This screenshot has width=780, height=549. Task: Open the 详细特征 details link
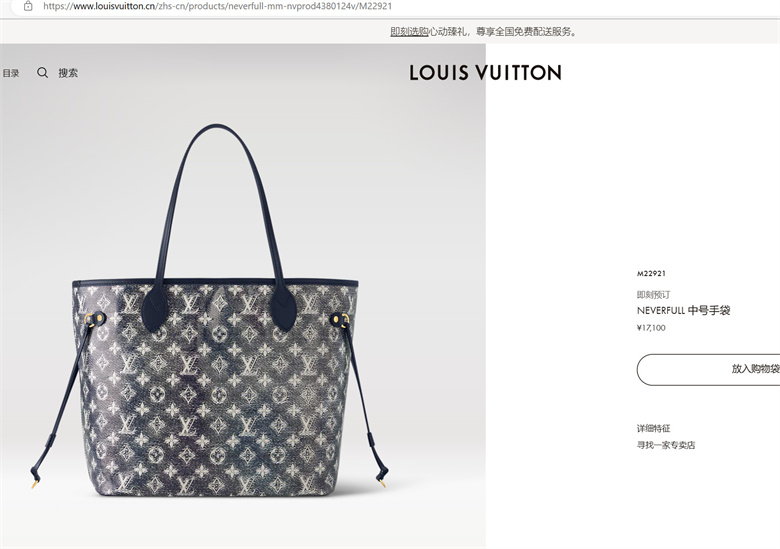(x=654, y=428)
